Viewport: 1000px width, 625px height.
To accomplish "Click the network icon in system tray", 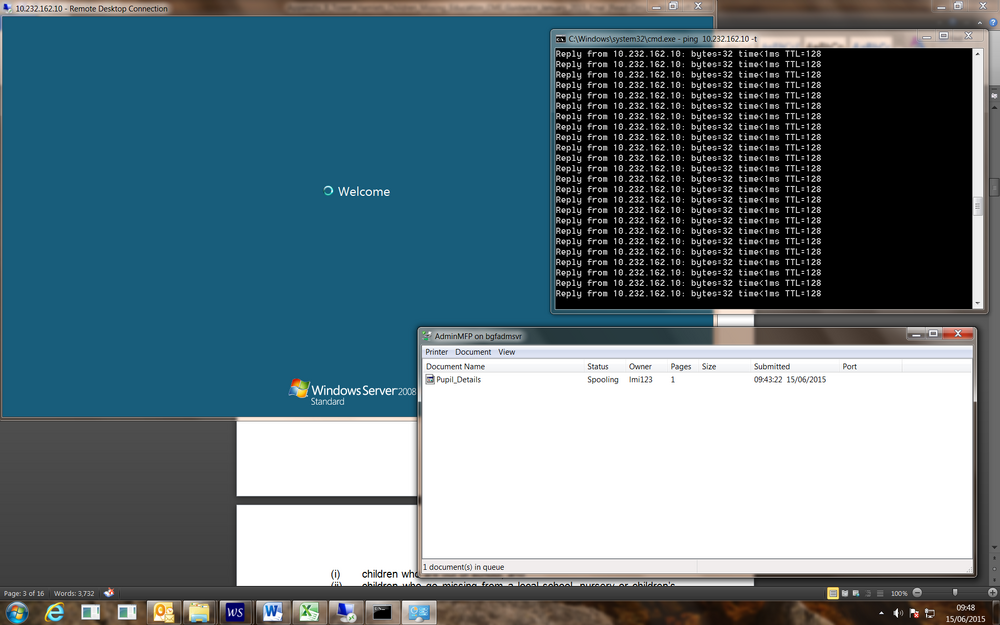I will [x=930, y=614].
